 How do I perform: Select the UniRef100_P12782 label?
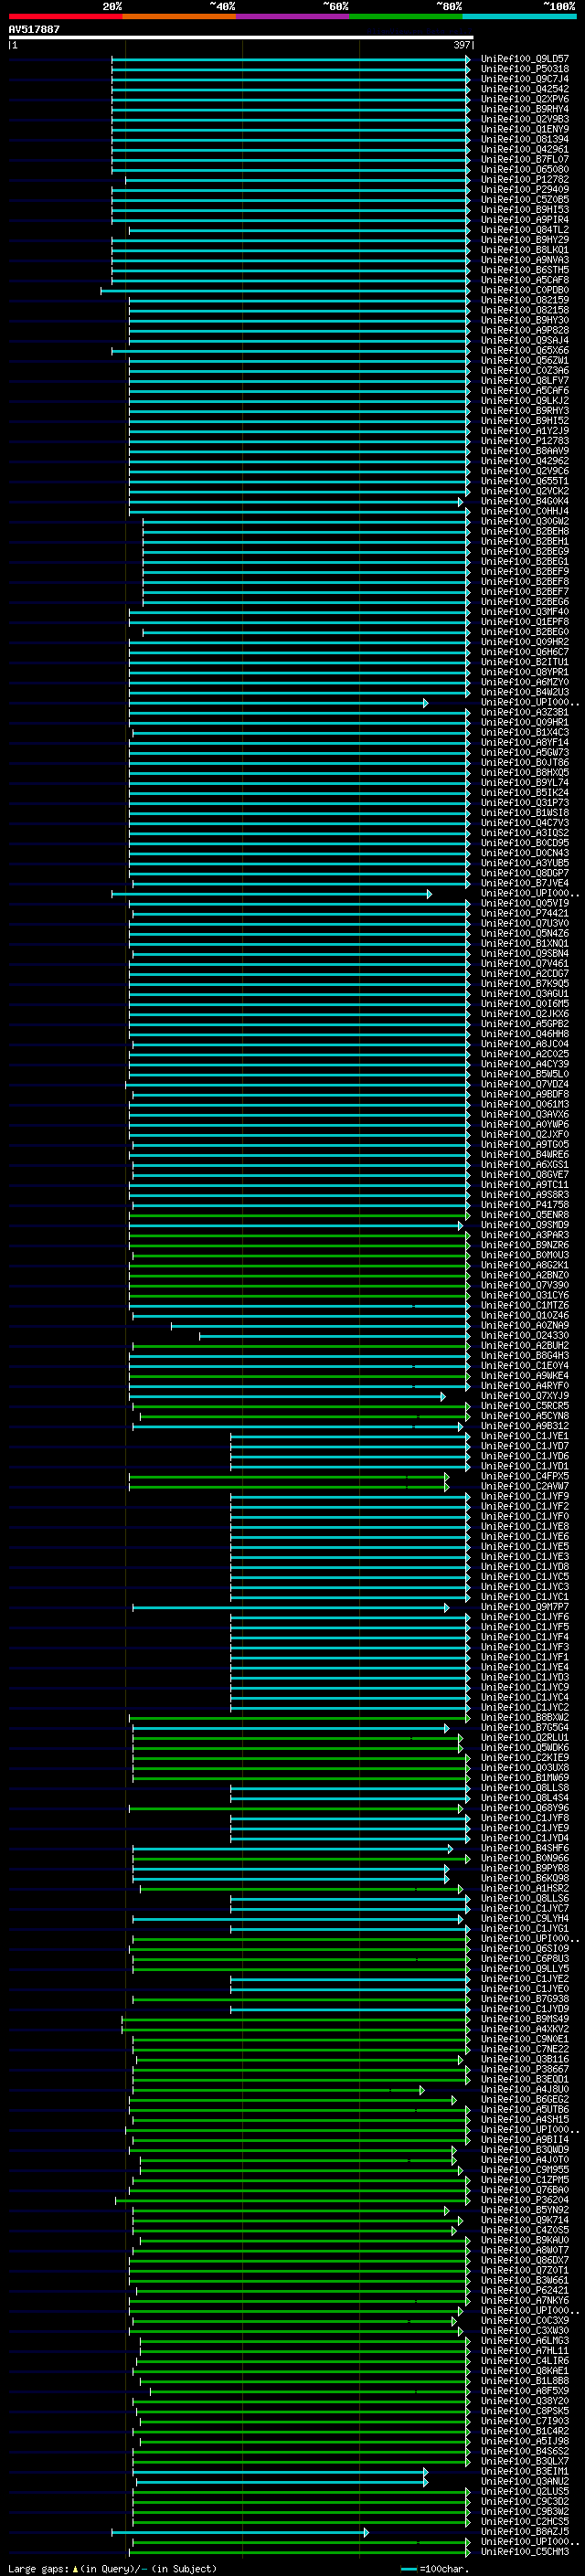[524, 180]
